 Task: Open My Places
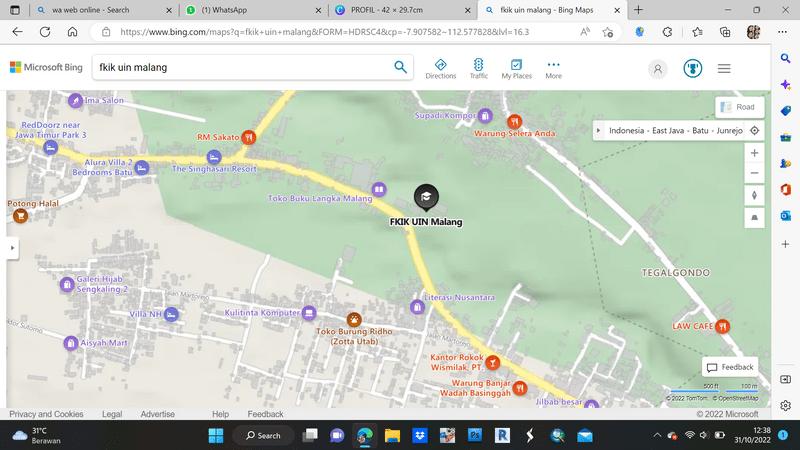coord(516,69)
